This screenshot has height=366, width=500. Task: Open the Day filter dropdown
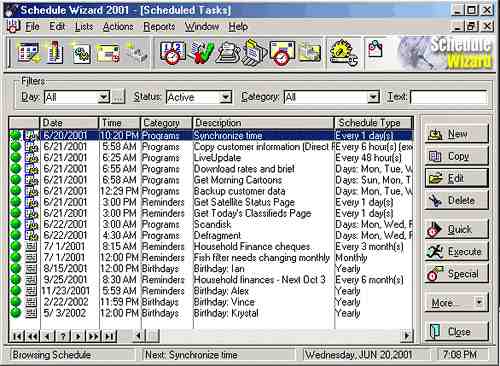point(104,97)
